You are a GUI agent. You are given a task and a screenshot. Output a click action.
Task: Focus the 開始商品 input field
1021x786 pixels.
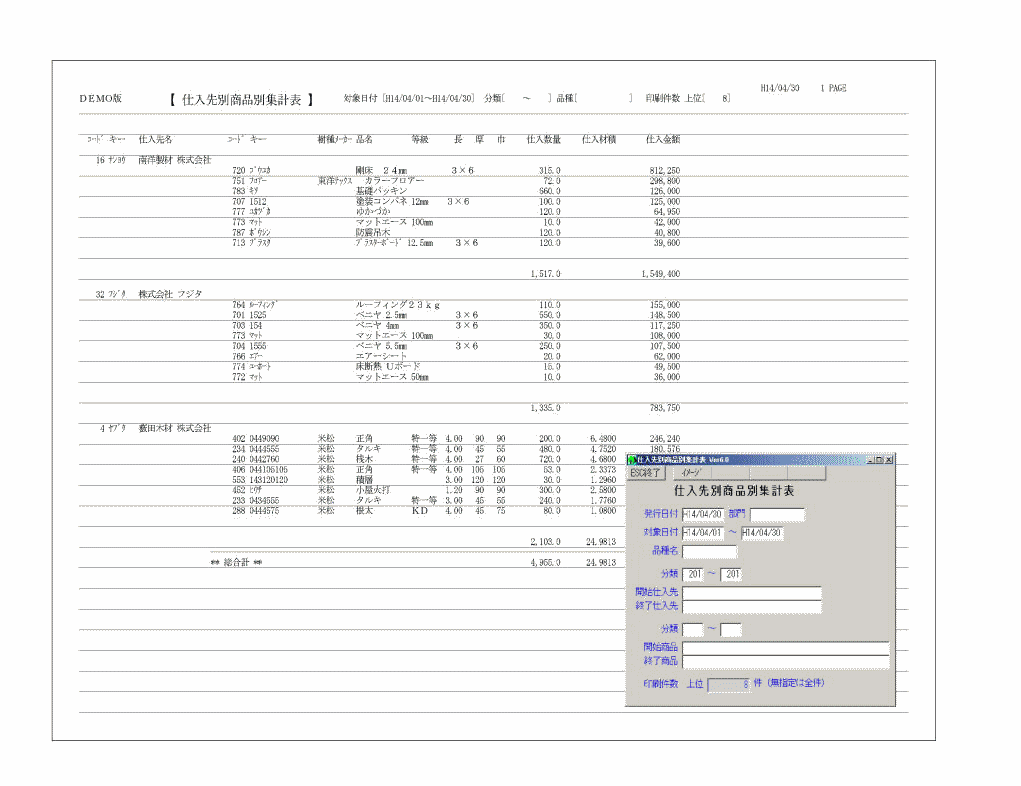(785, 648)
